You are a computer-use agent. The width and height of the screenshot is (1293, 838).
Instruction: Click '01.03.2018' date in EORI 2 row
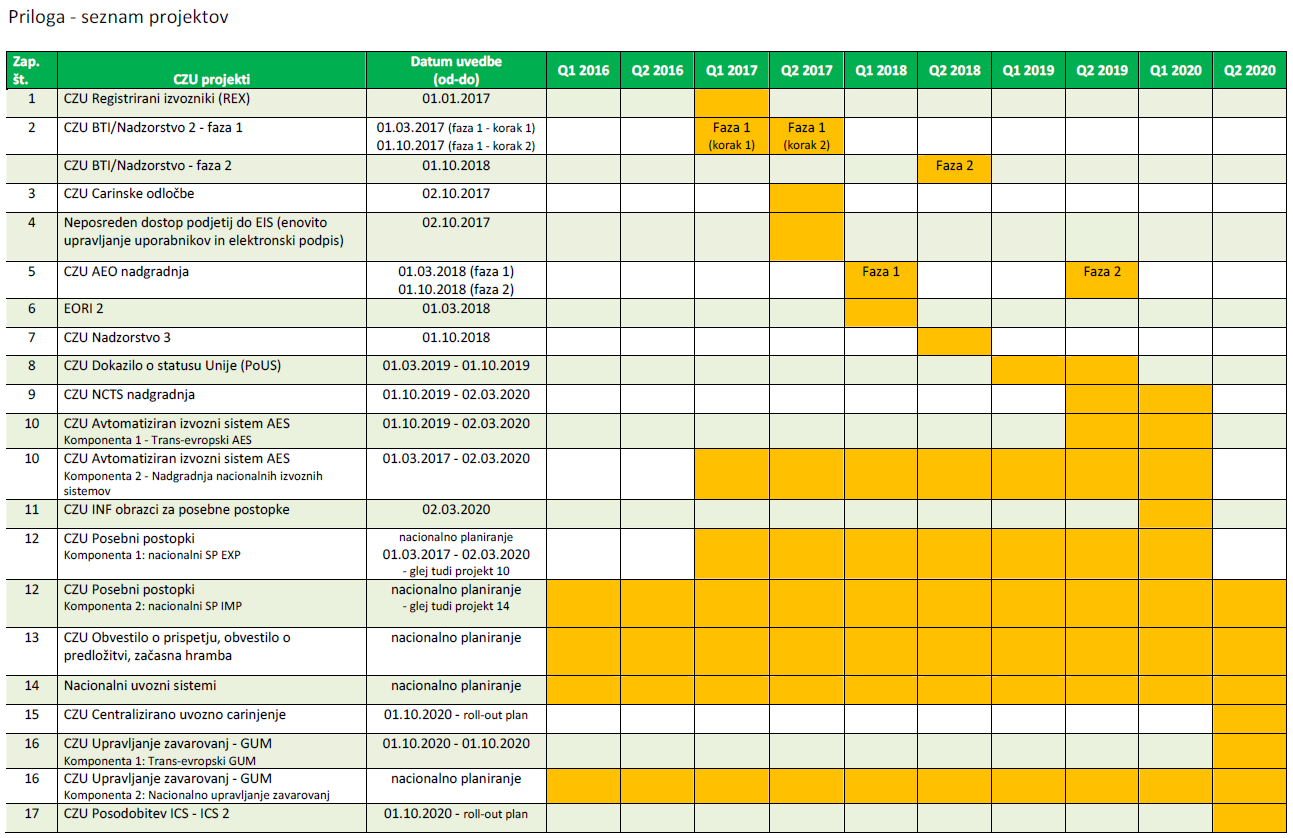point(456,309)
